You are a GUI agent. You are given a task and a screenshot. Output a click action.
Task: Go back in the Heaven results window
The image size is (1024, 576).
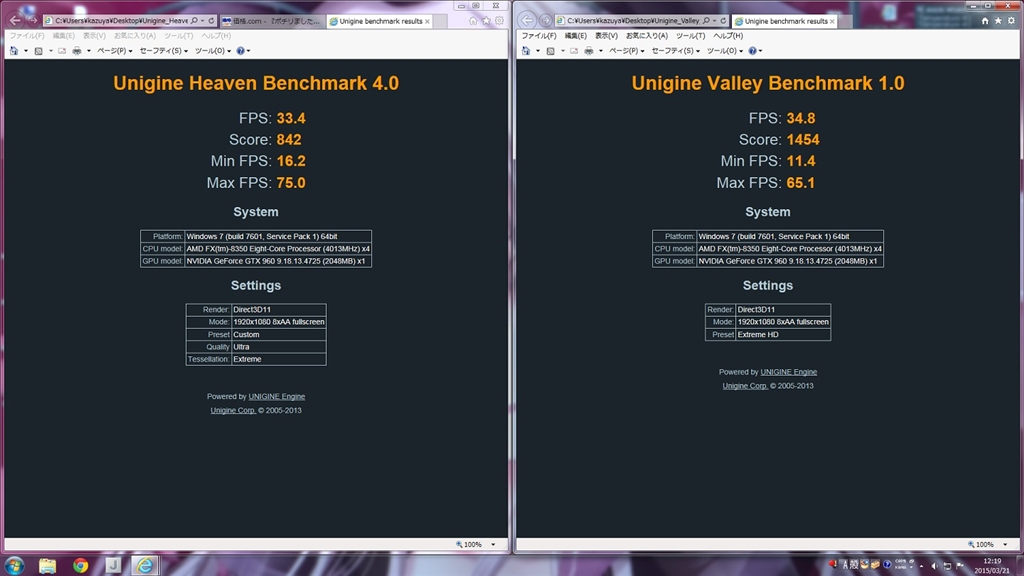click(15, 20)
